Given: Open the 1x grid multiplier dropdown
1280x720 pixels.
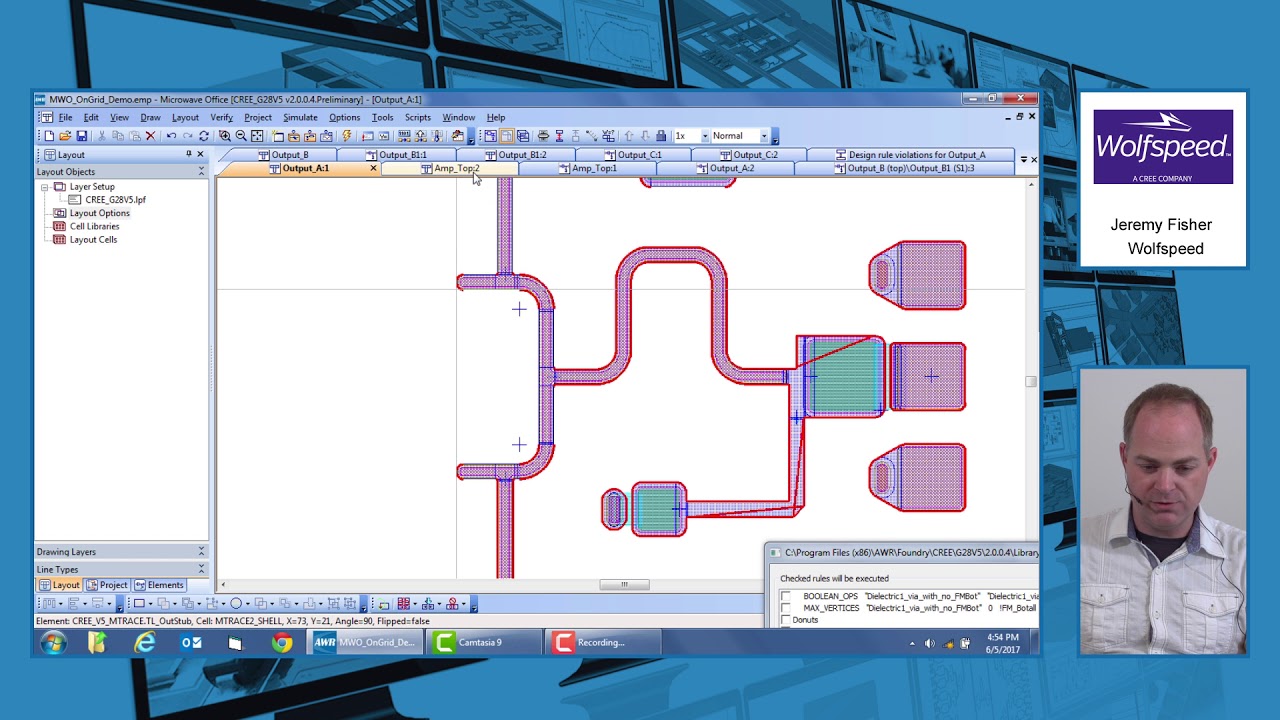Looking at the screenshot, I should pyautogui.click(x=704, y=136).
